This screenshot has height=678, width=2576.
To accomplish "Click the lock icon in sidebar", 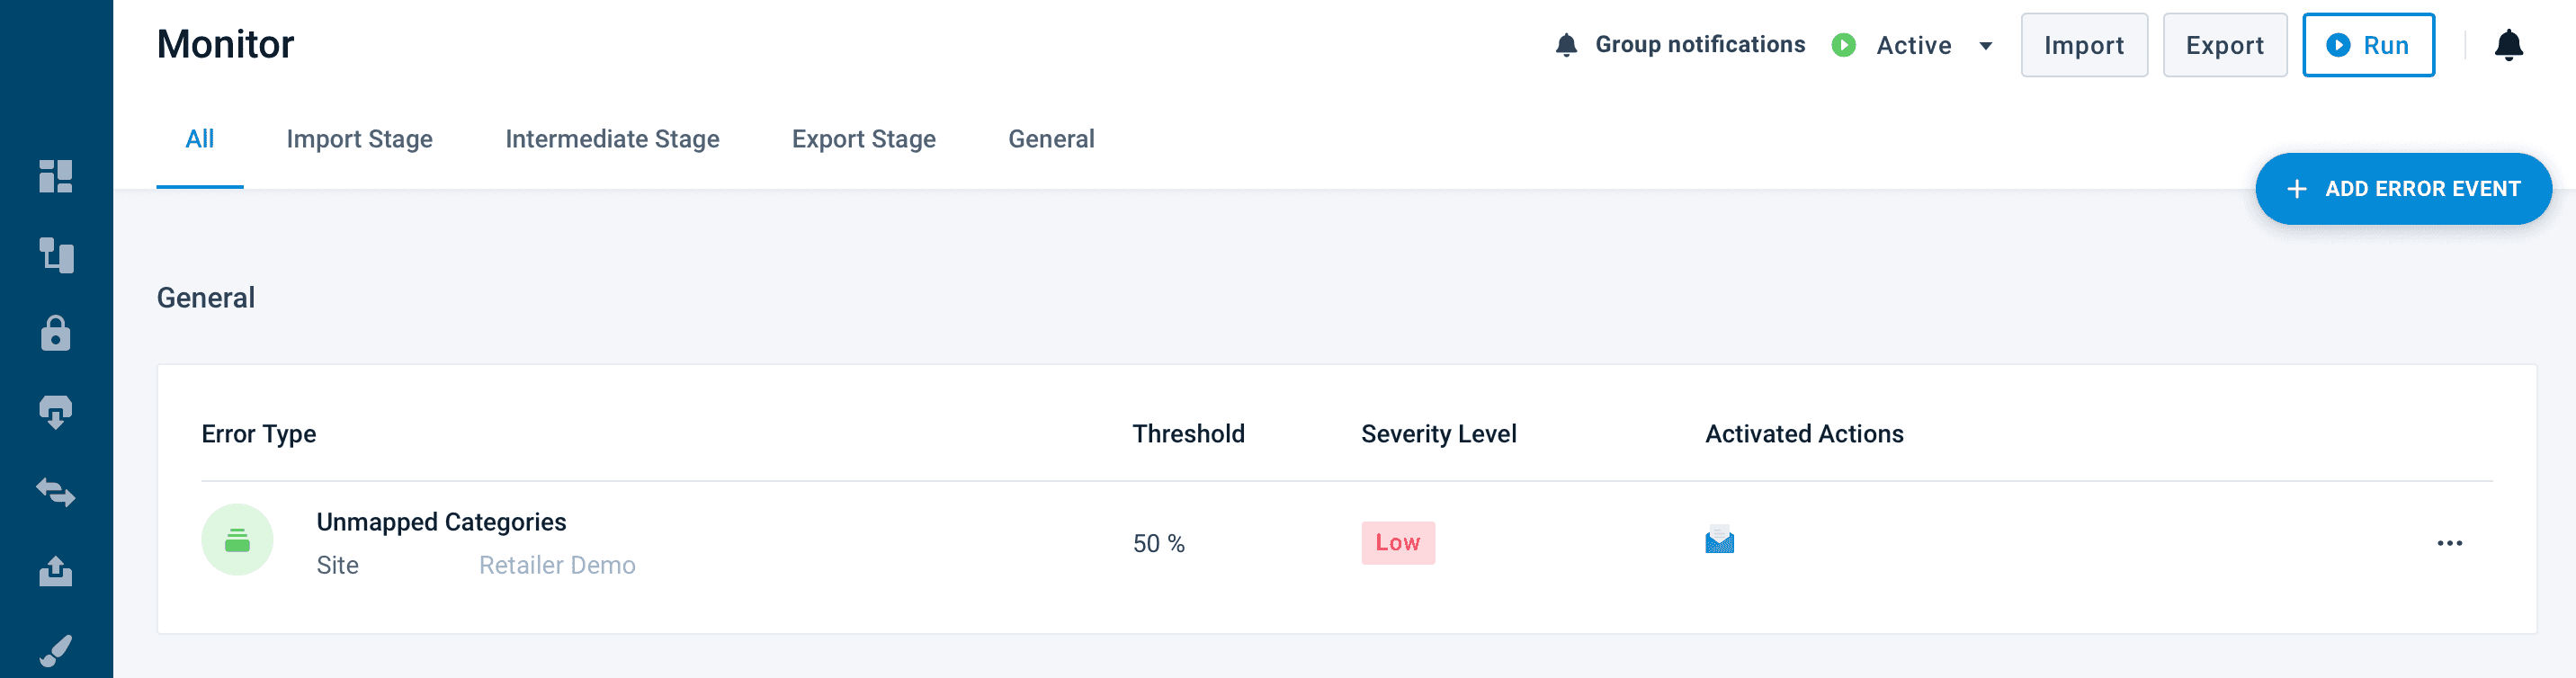I will click(x=56, y=333).
